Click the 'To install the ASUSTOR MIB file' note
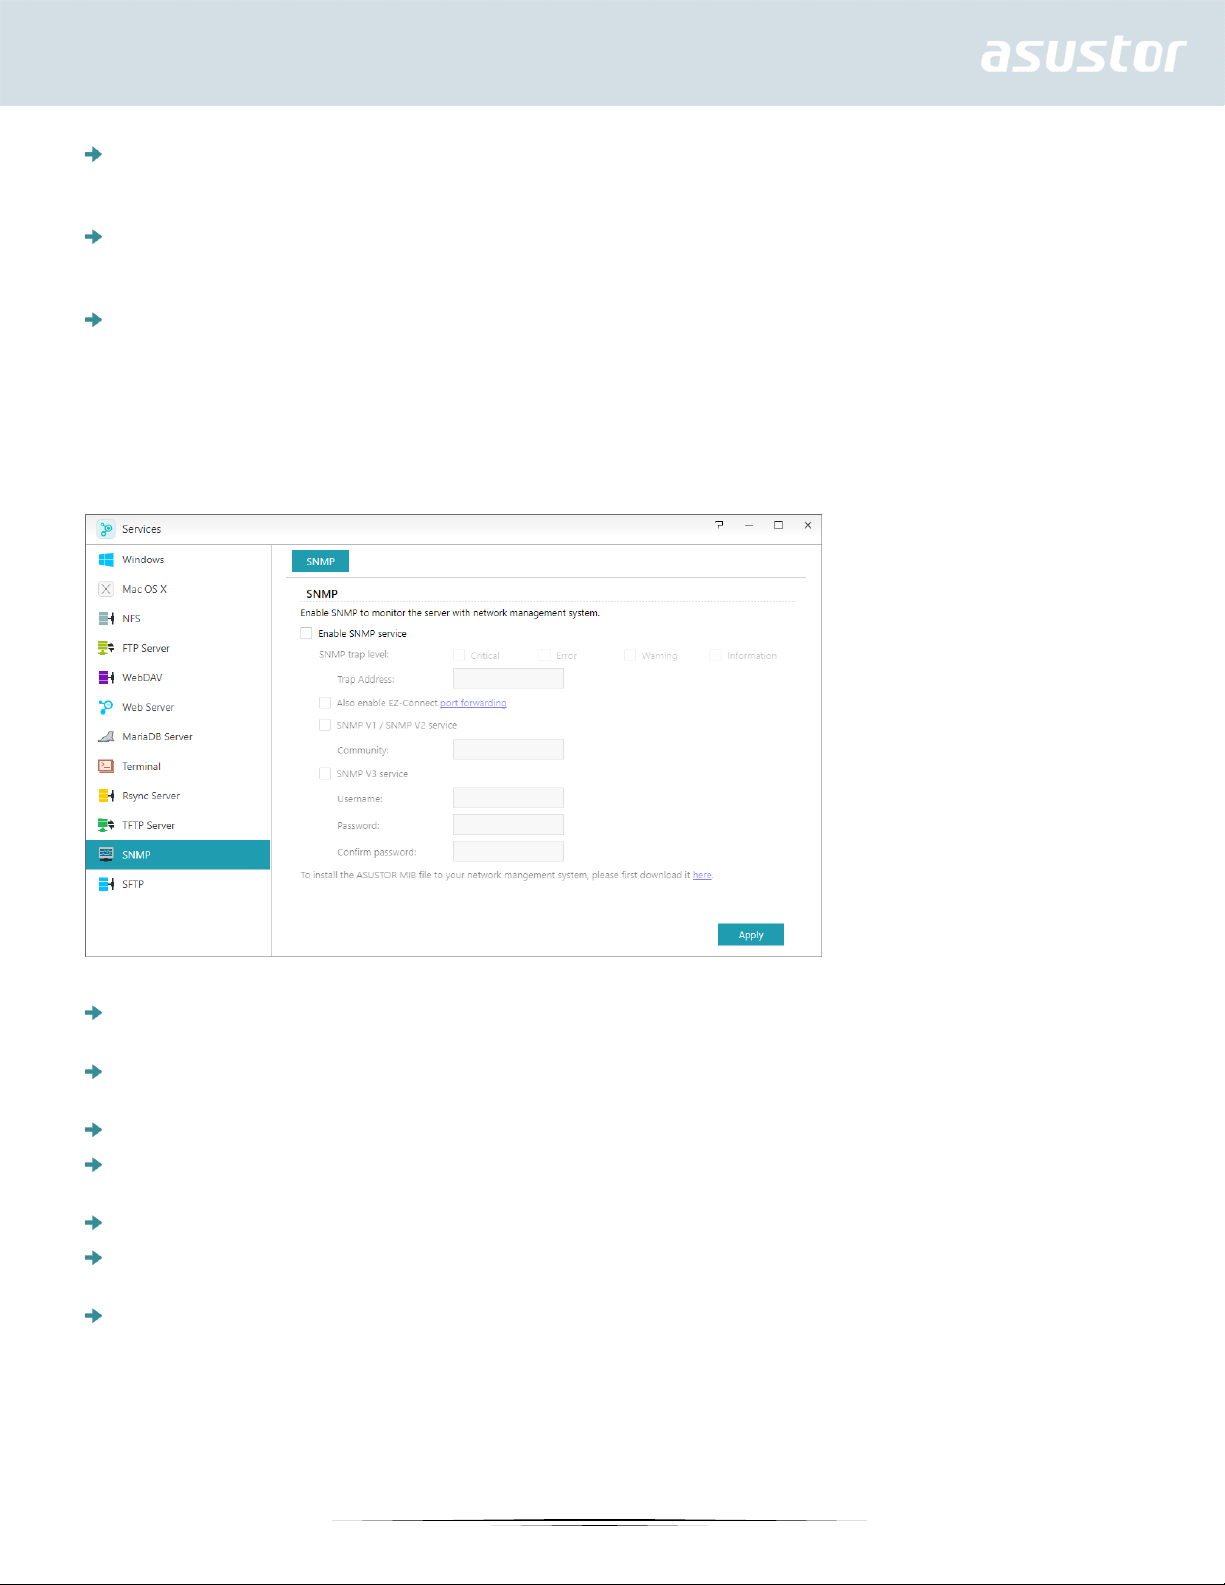This screenshot has width=1225, height=1585. pos(506,875)
